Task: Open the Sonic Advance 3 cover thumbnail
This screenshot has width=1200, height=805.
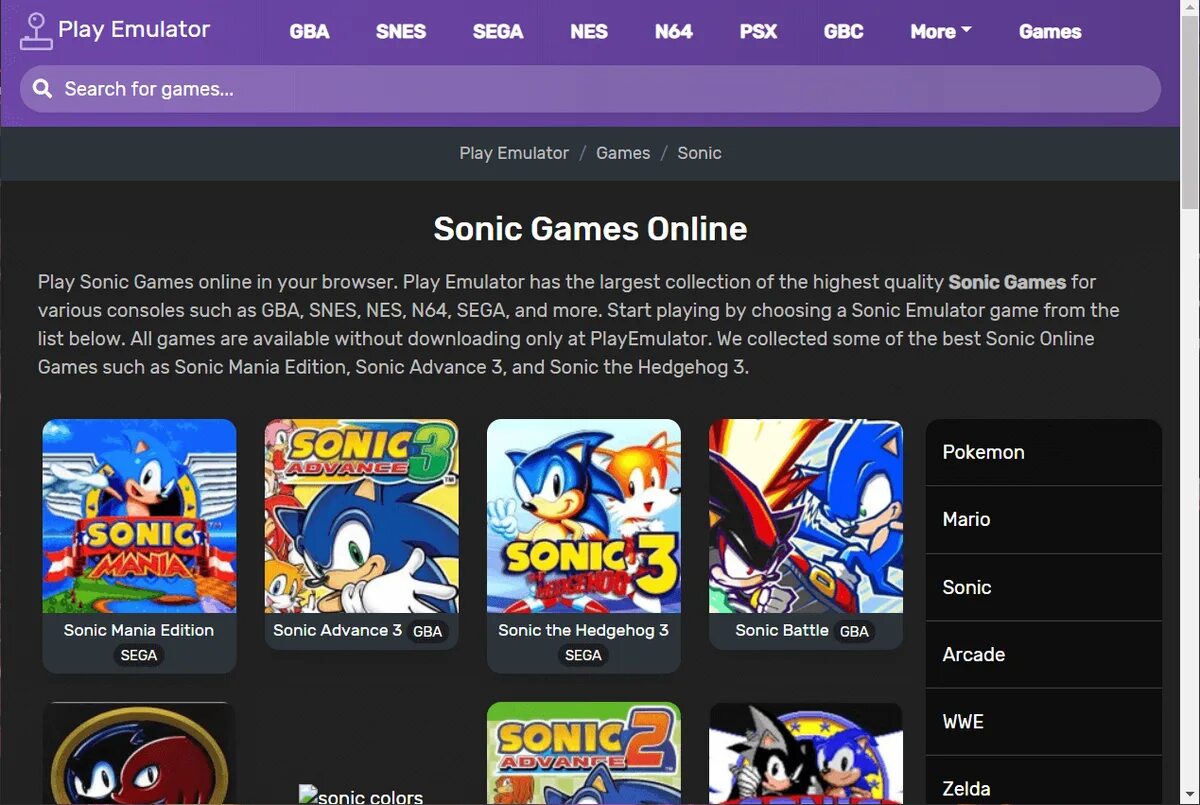Action: click(361, 516)
